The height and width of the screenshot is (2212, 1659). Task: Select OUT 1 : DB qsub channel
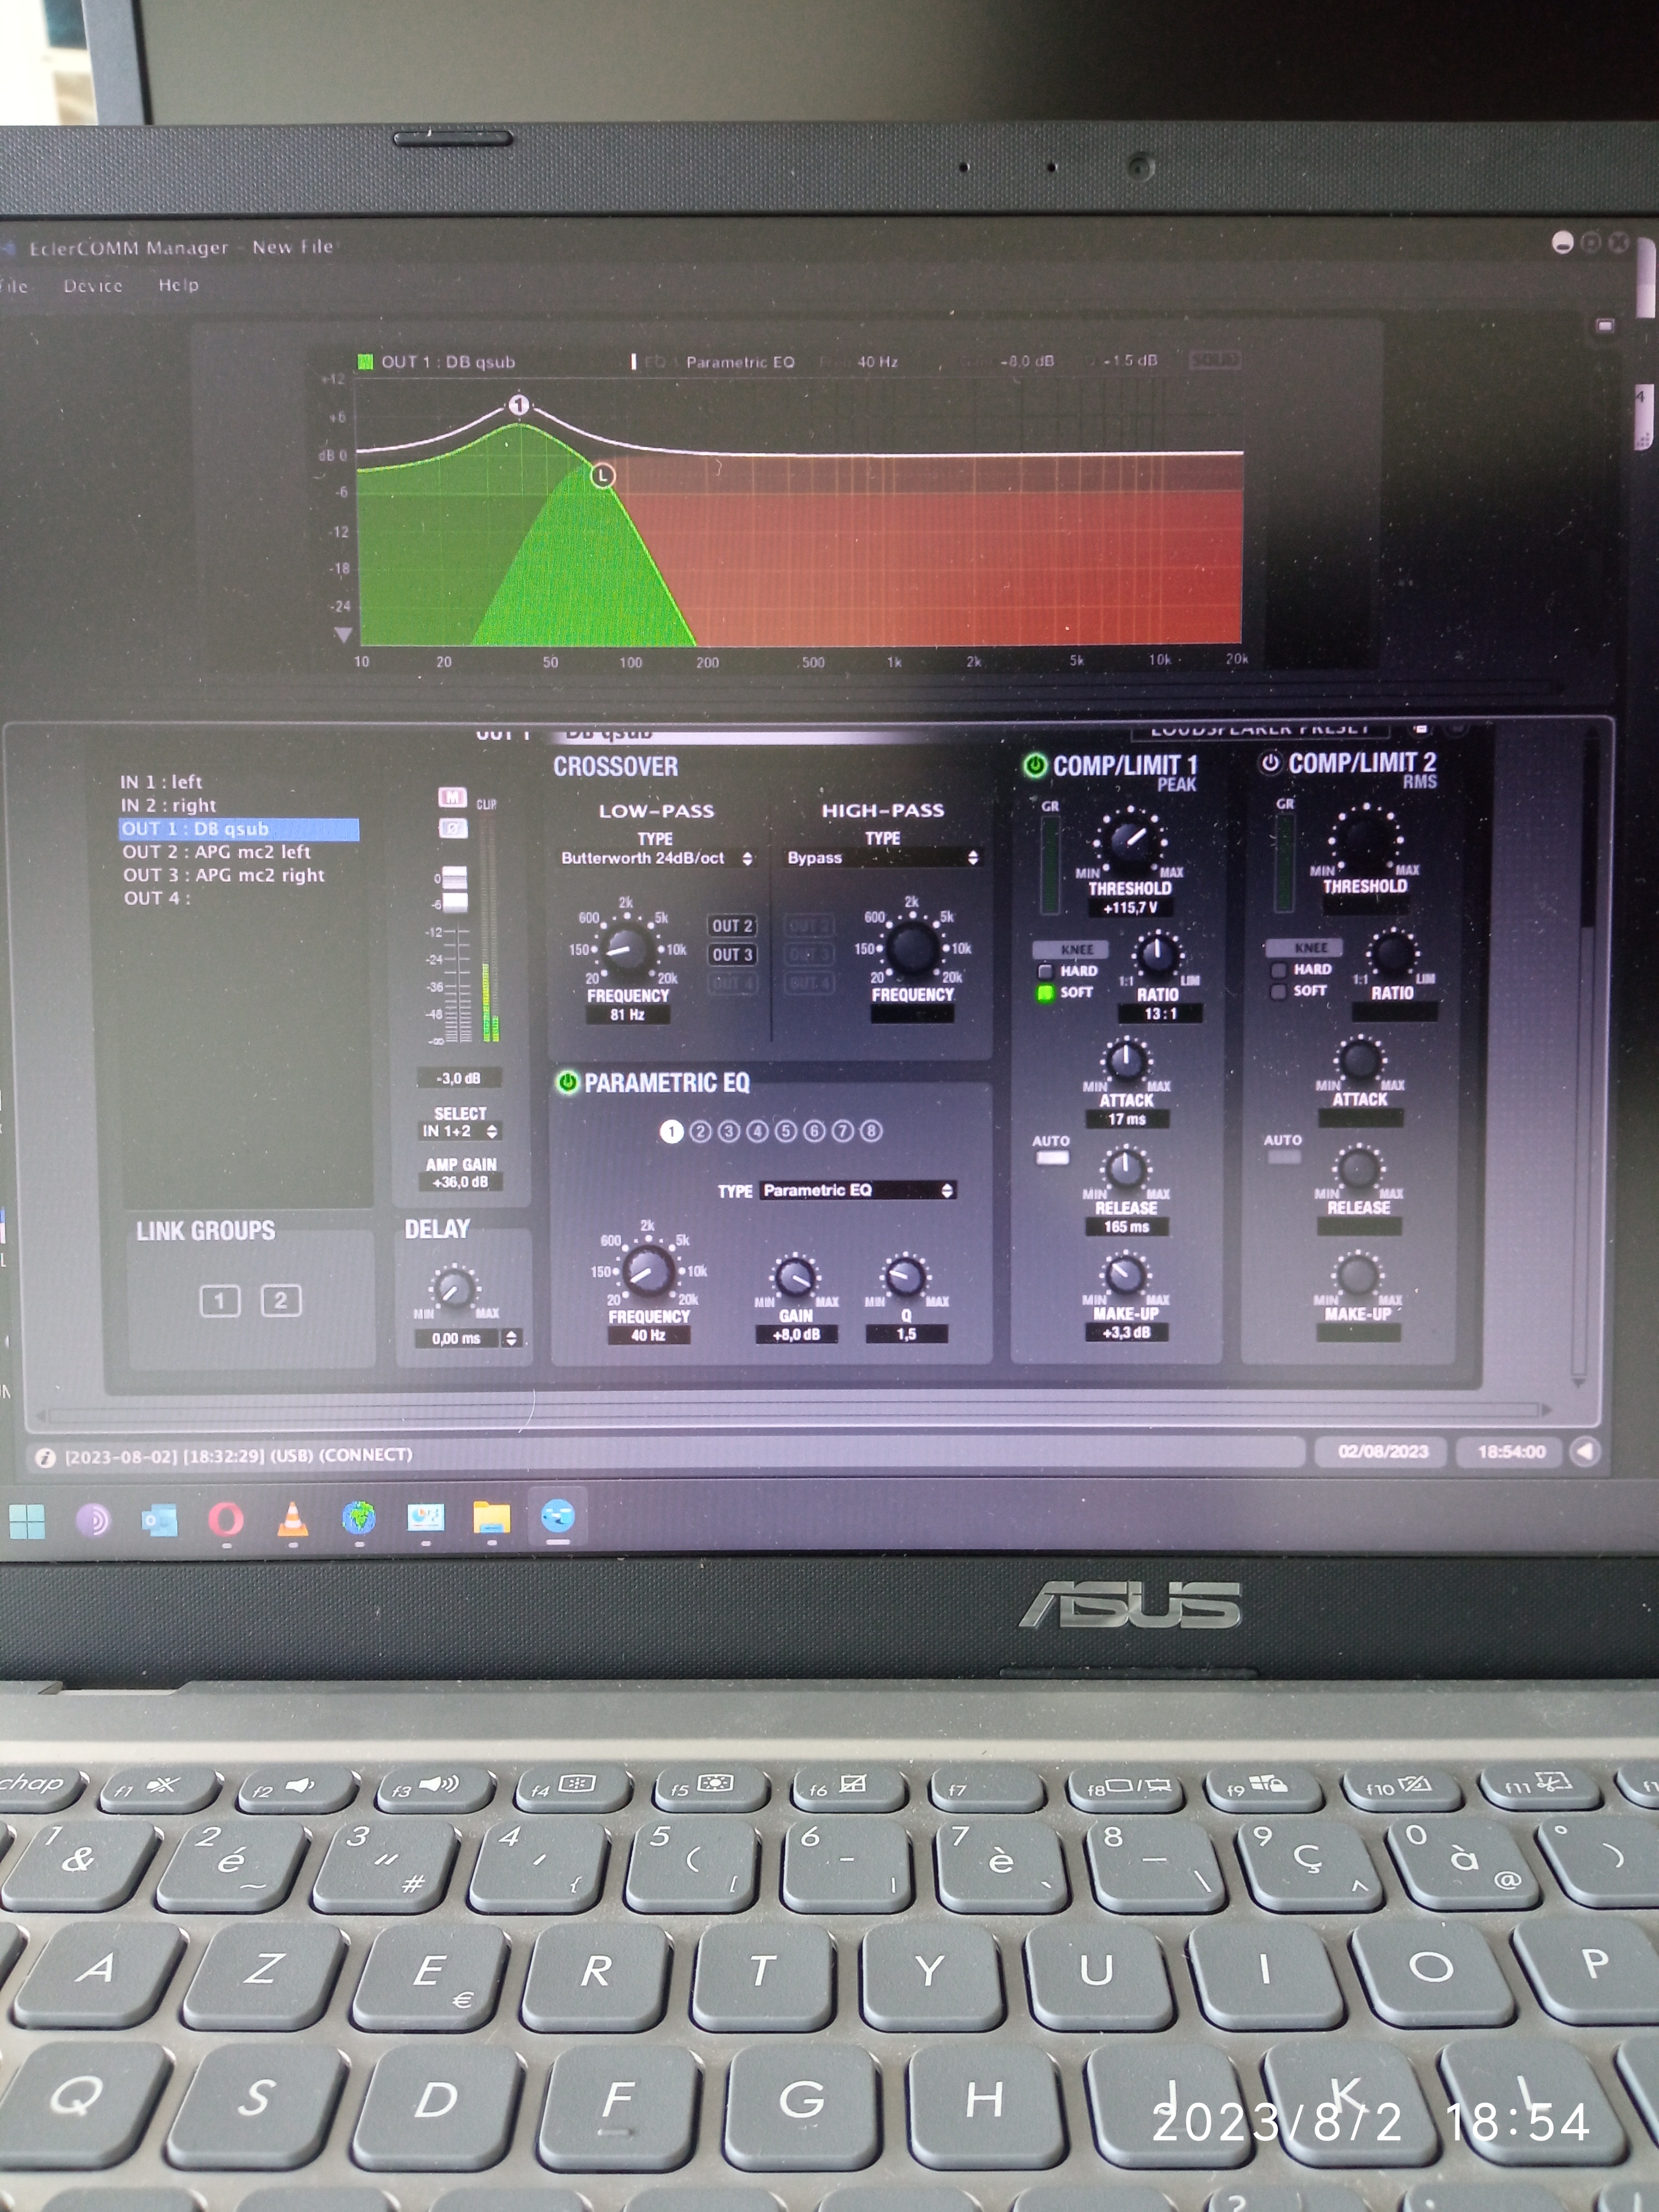tap(238, 828)
